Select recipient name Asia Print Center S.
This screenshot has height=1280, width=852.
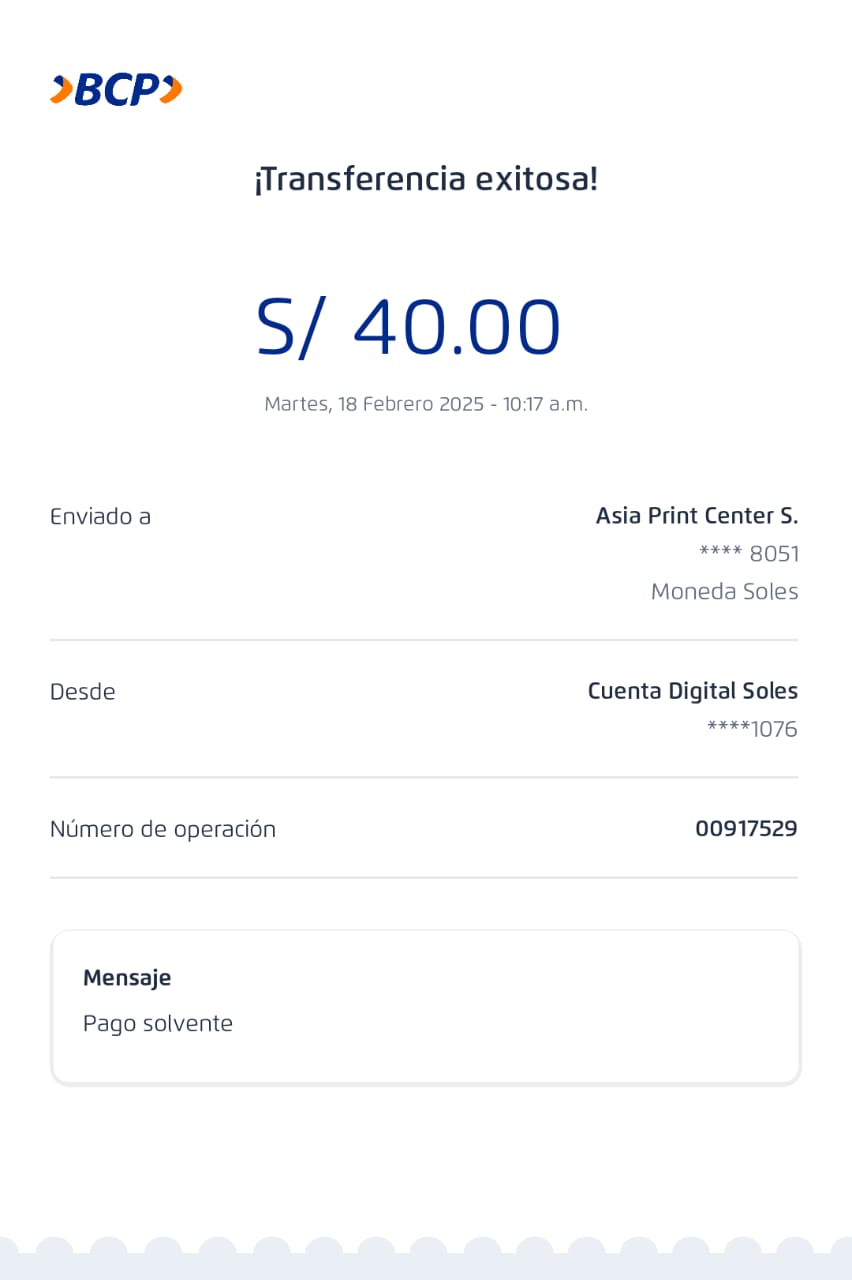697,516
